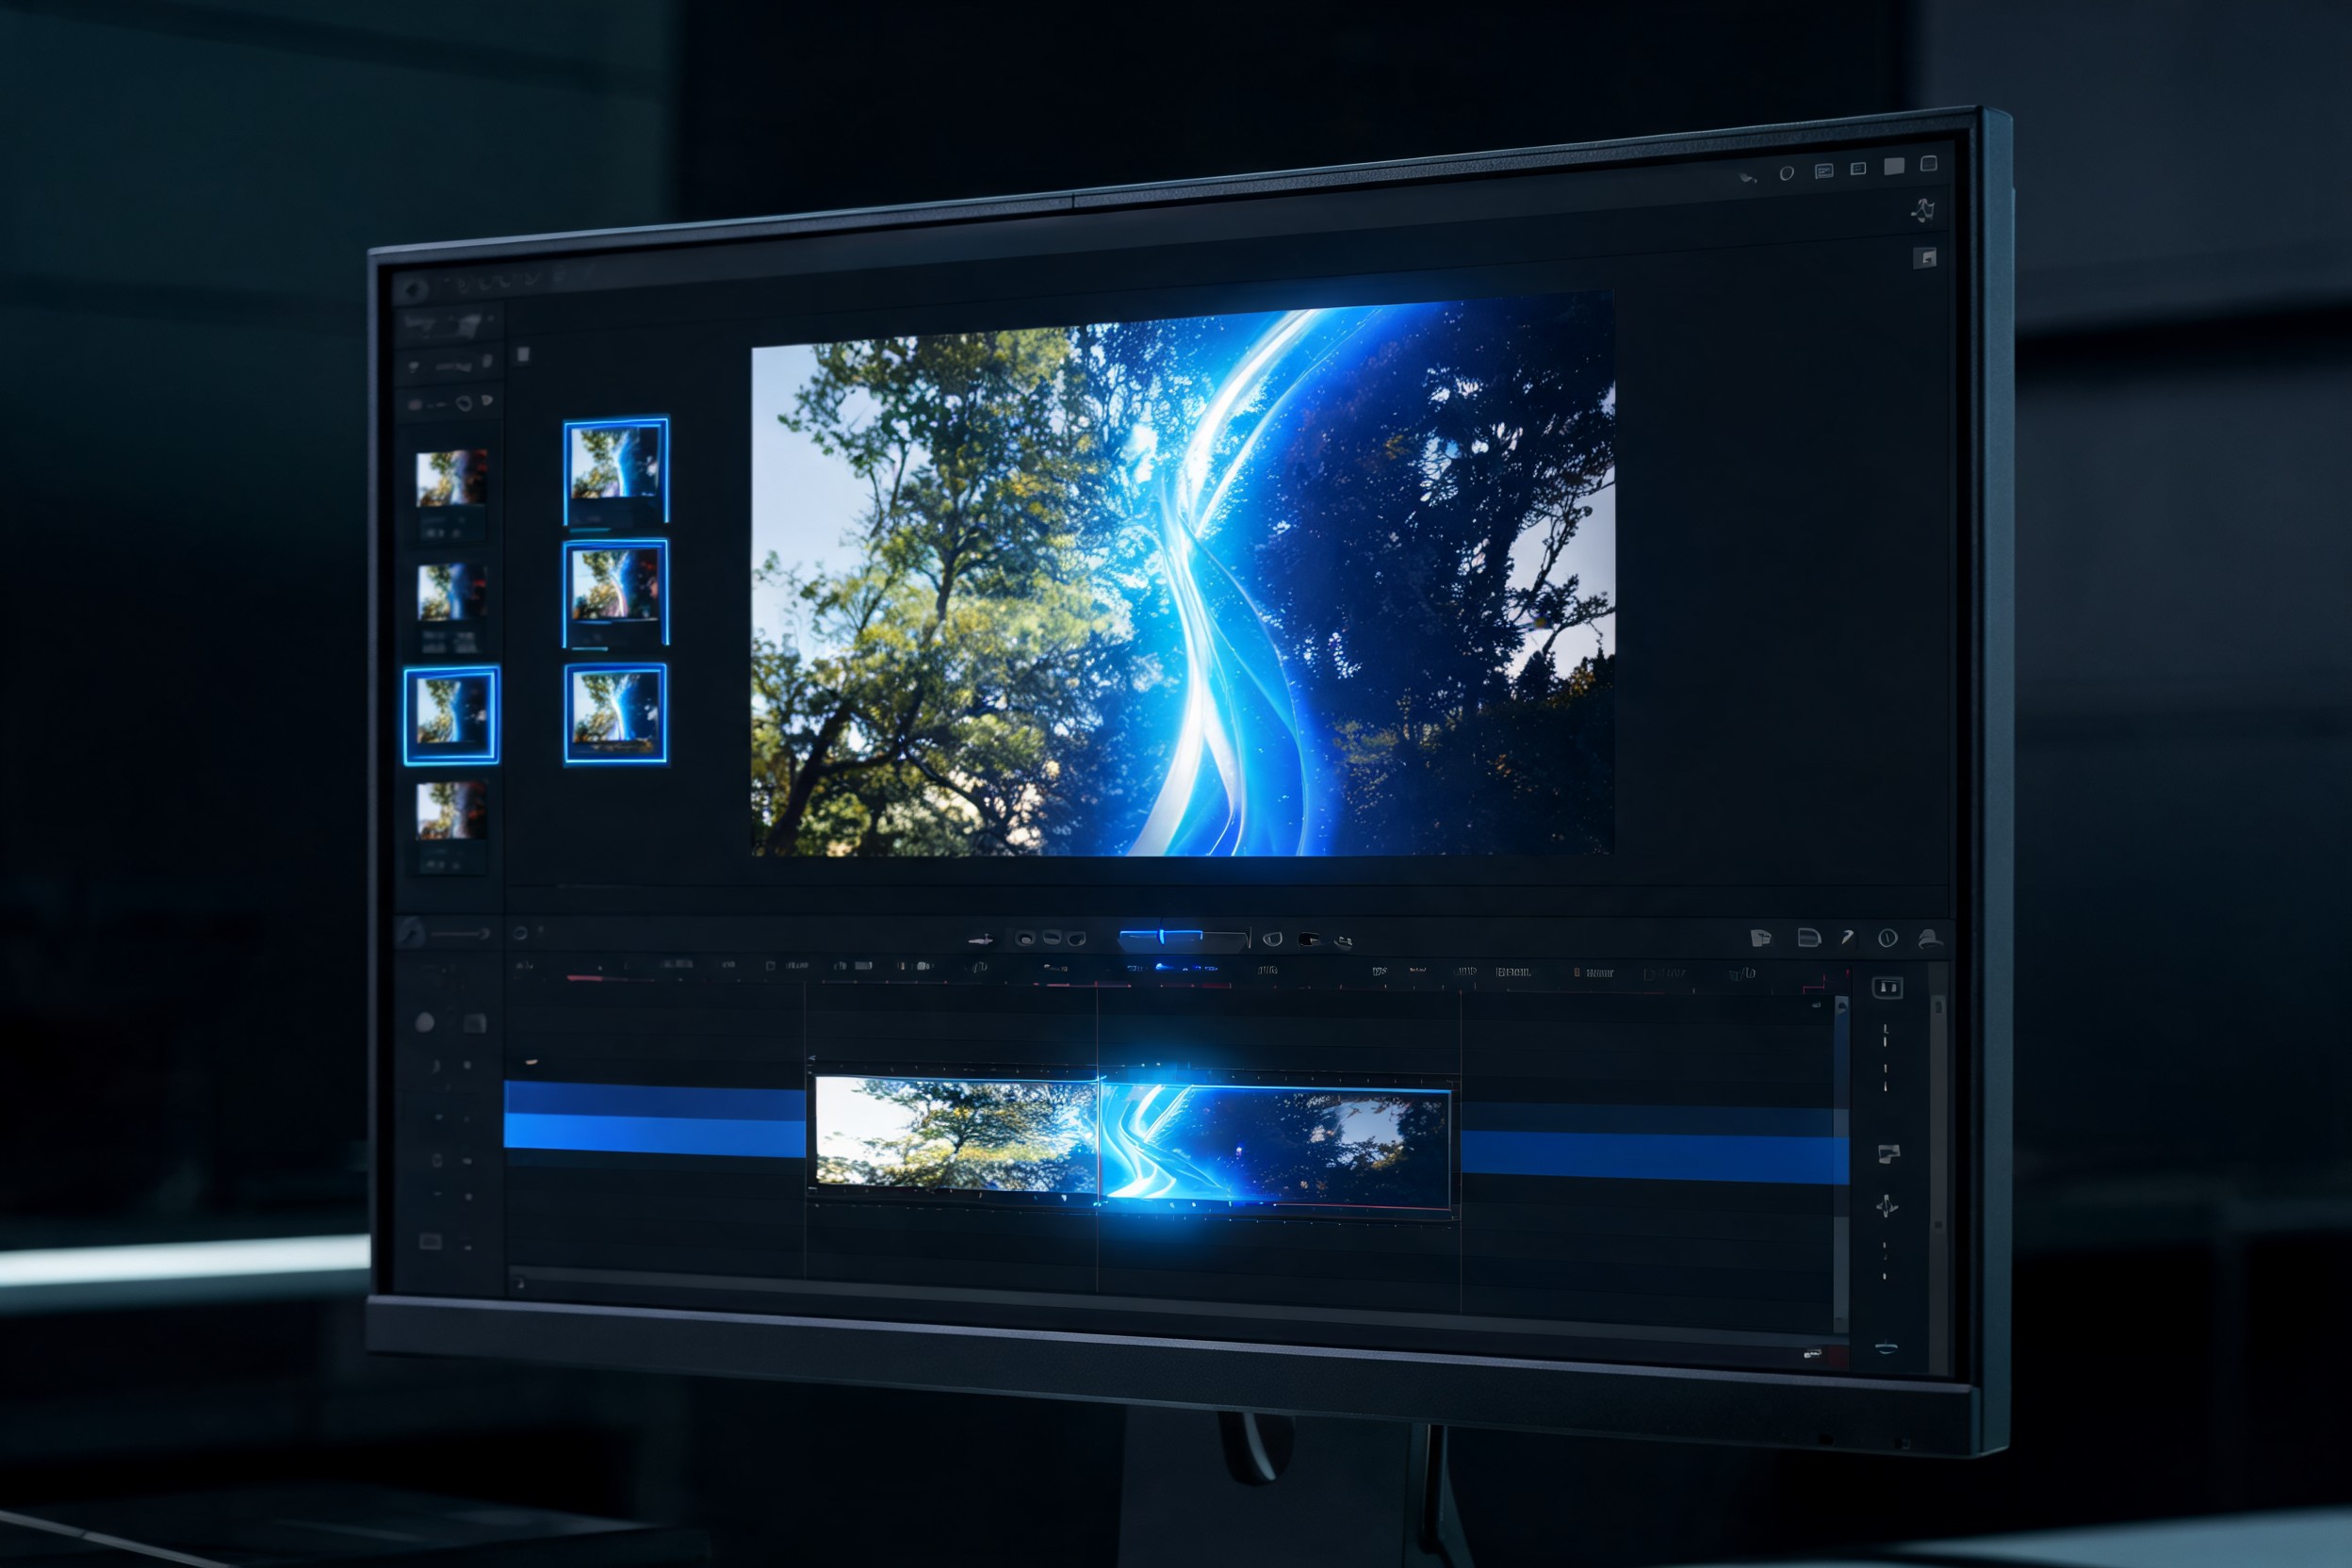Click the main preview video image
Image resolution: width=2352 pixels, height=1568 pixels.
pos(1182,574)
